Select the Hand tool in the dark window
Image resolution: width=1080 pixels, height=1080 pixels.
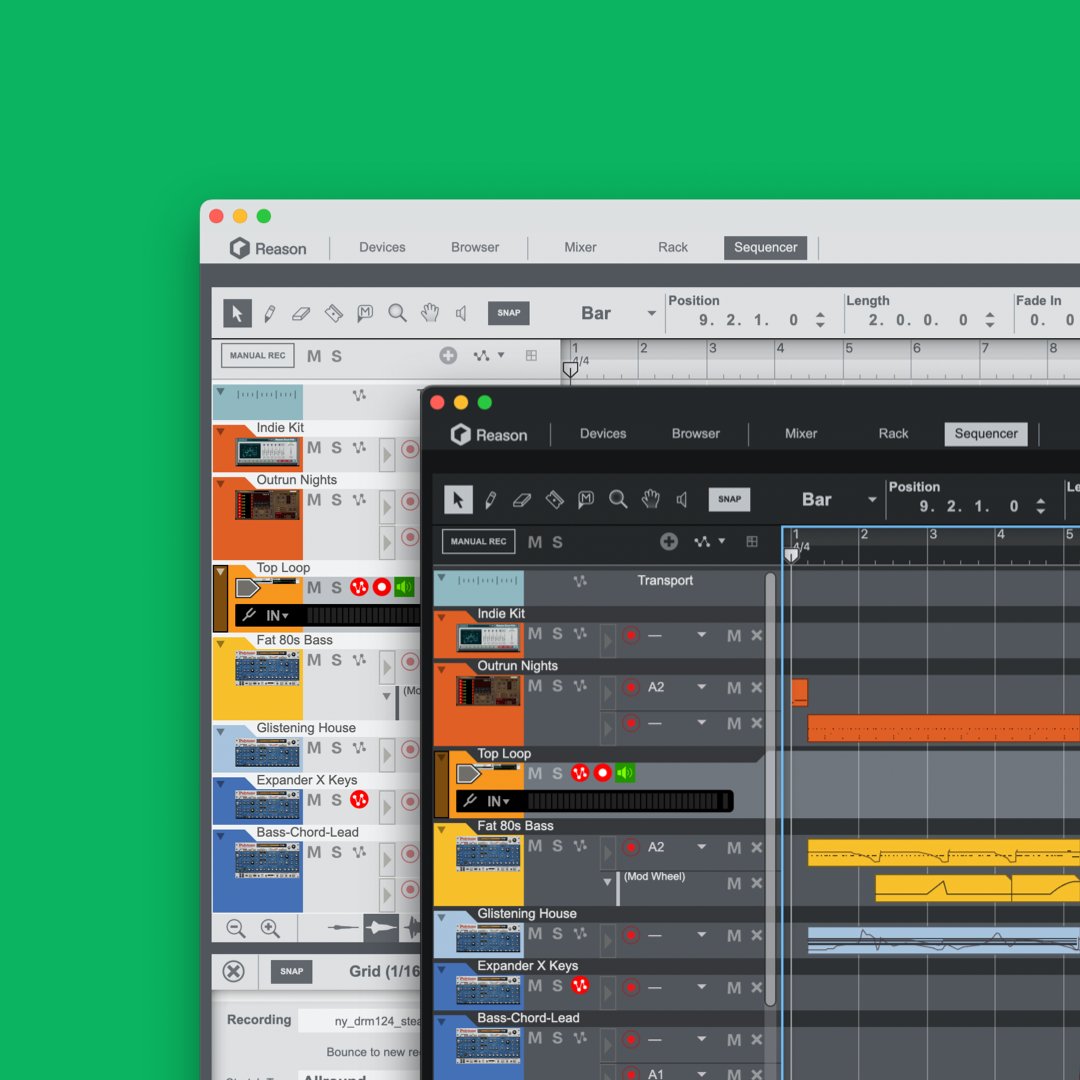click(x=650, y=499)
